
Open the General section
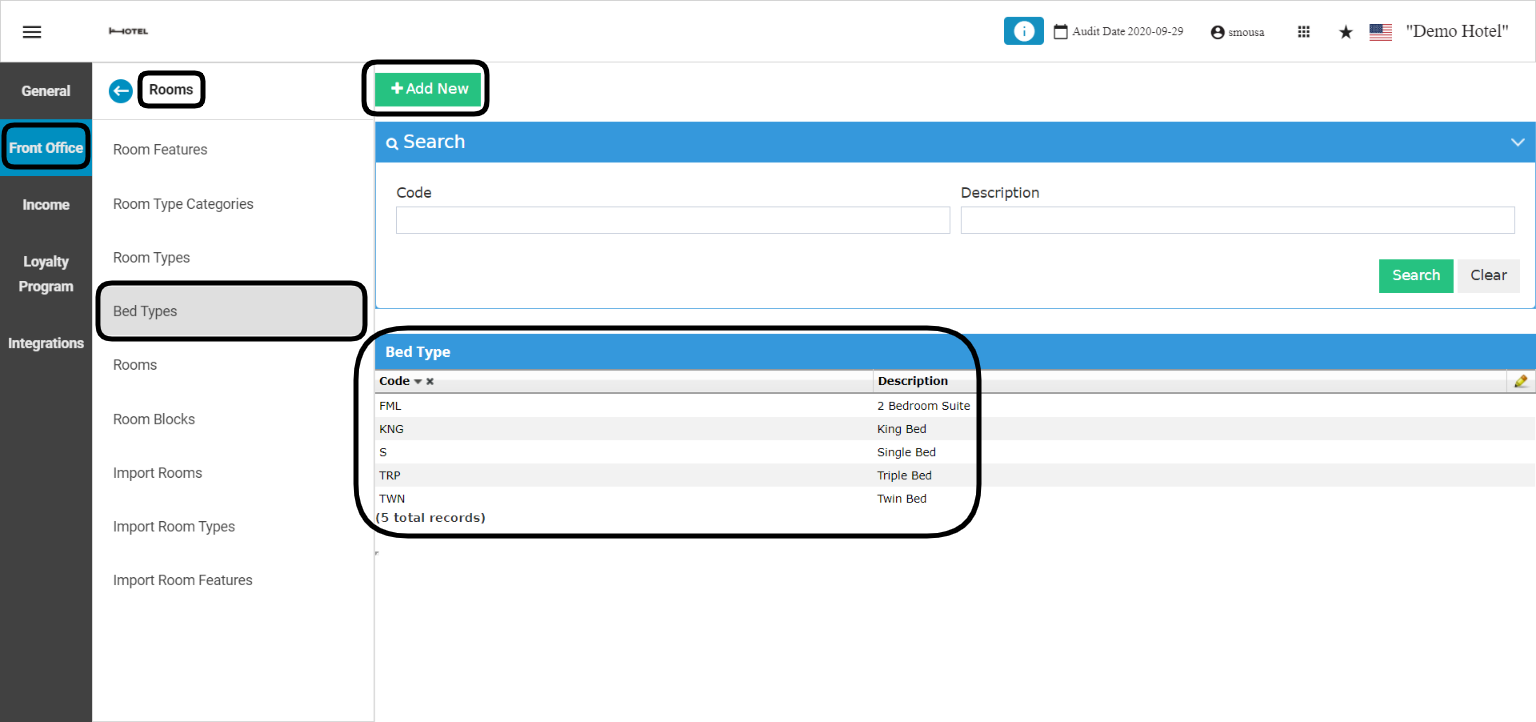point(46,91)
